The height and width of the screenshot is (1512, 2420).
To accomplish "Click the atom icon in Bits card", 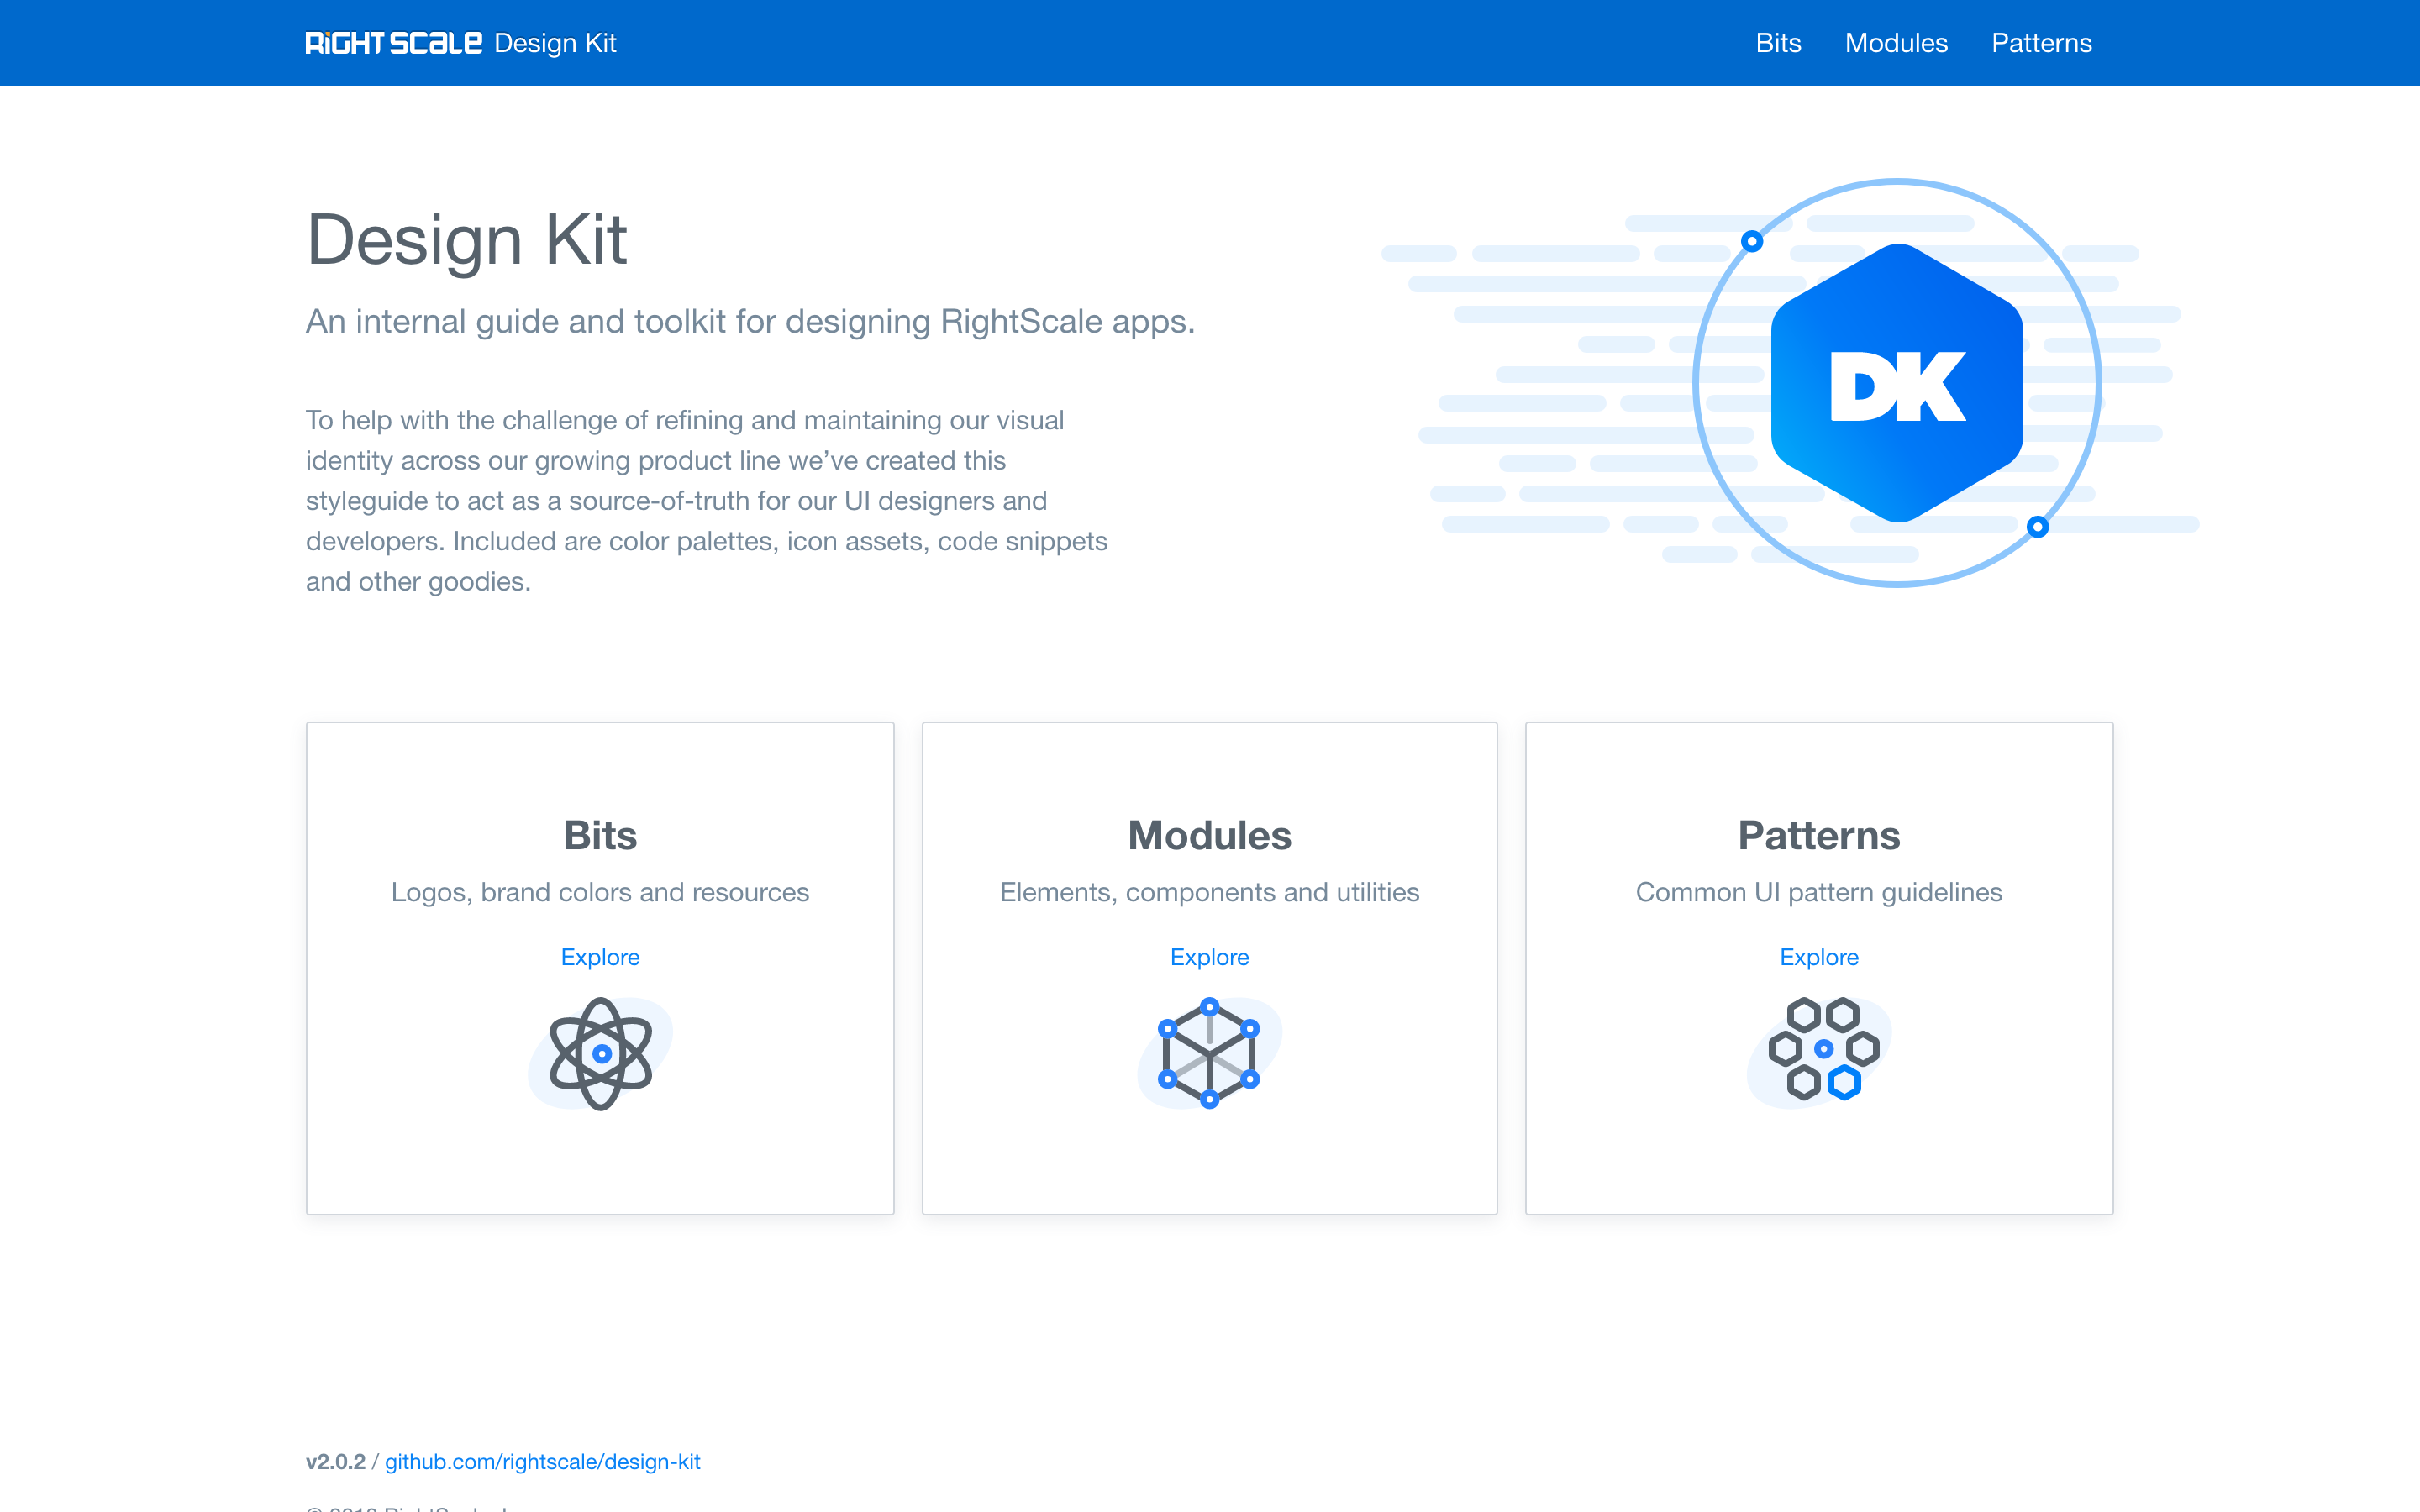I will click(x=600, y=1053).
